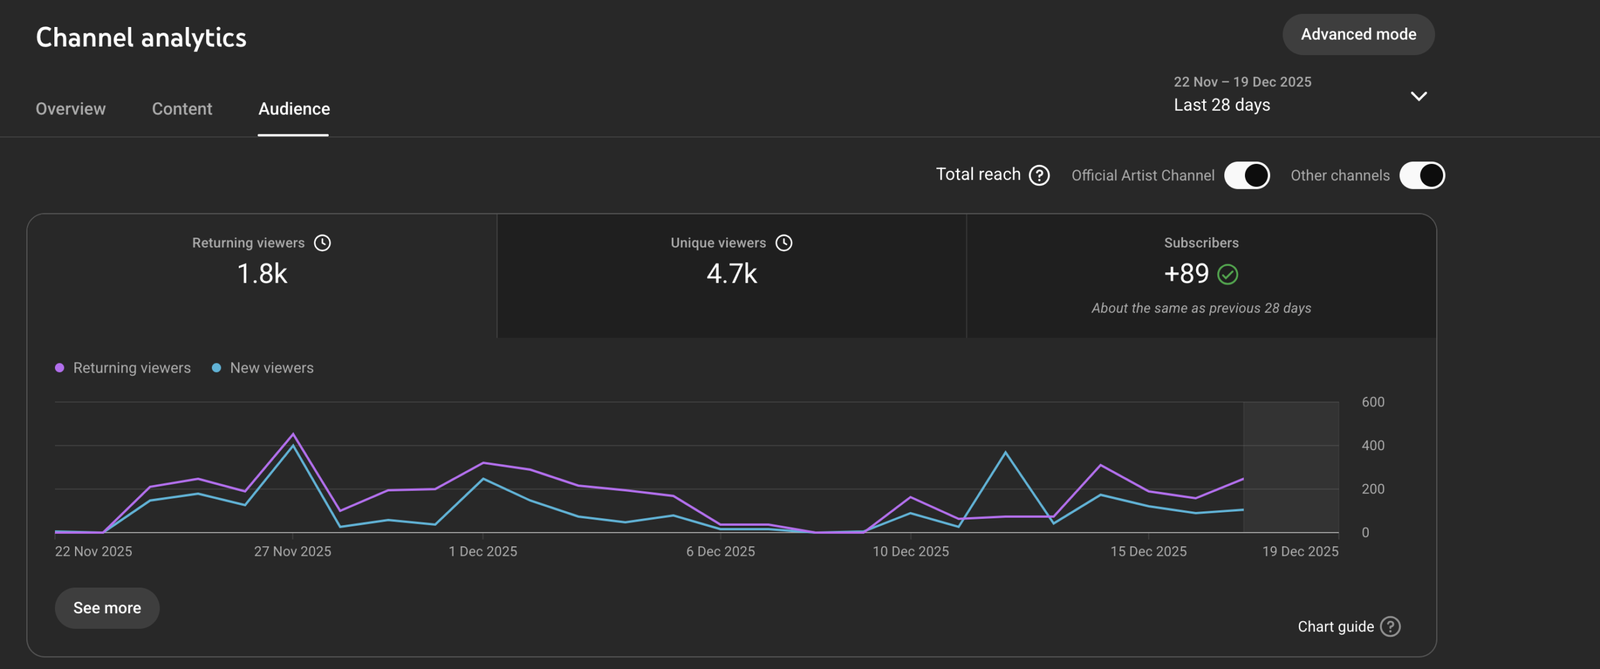1600x669 pixels.
Task: Toggle the Official Artist Channel switch
Action: click(1246, 175)
